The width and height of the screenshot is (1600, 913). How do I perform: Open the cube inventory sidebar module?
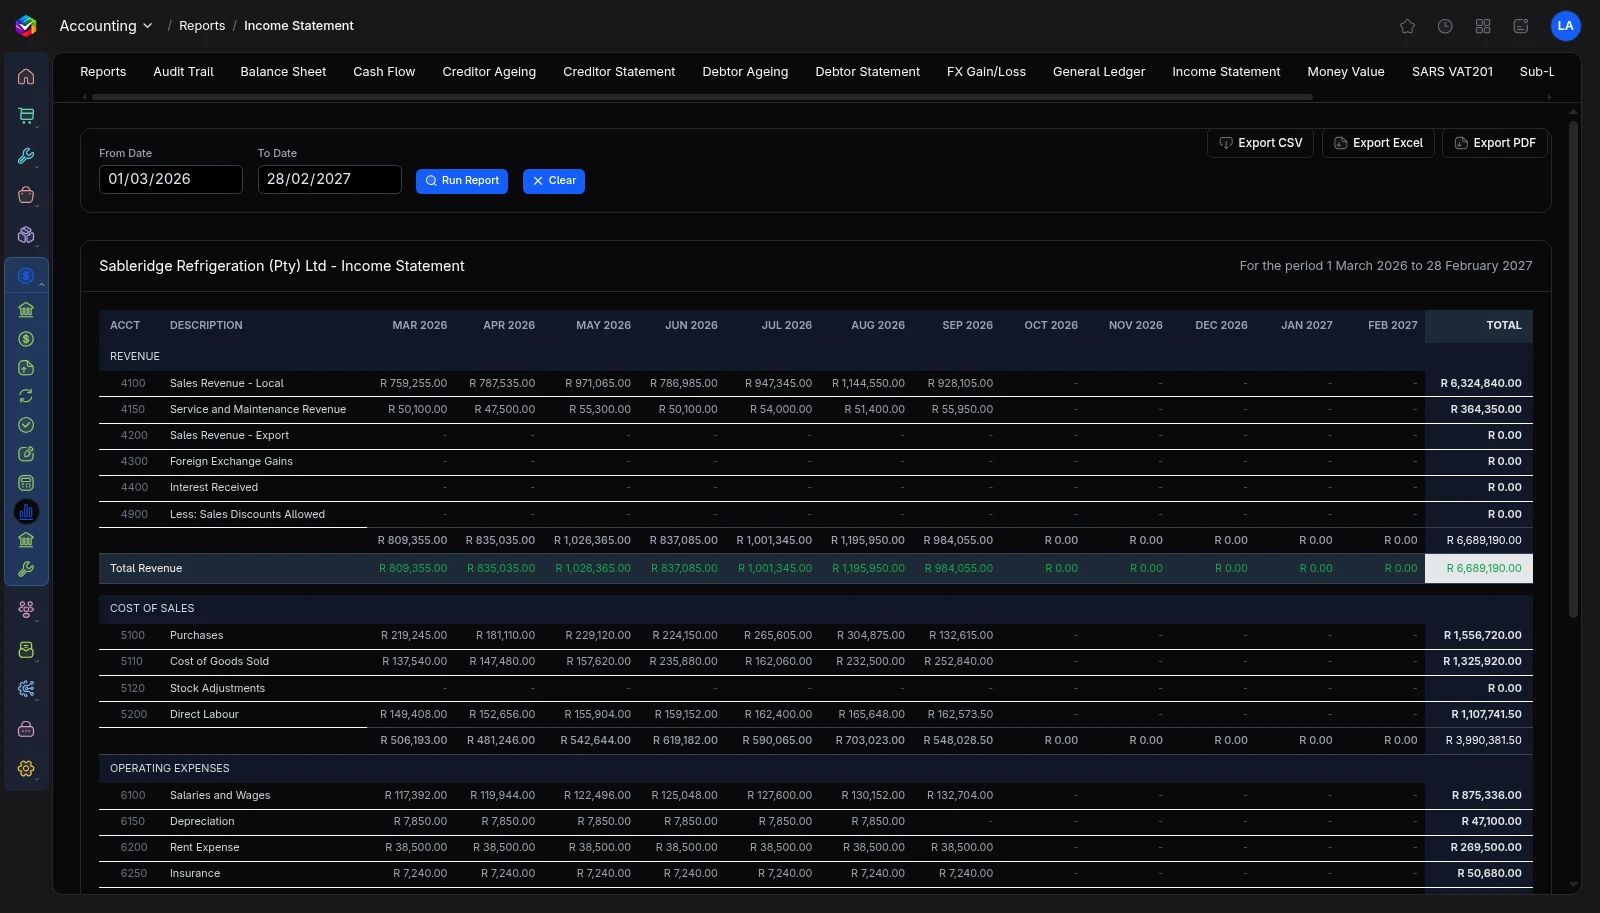click(x=26, y=235)
